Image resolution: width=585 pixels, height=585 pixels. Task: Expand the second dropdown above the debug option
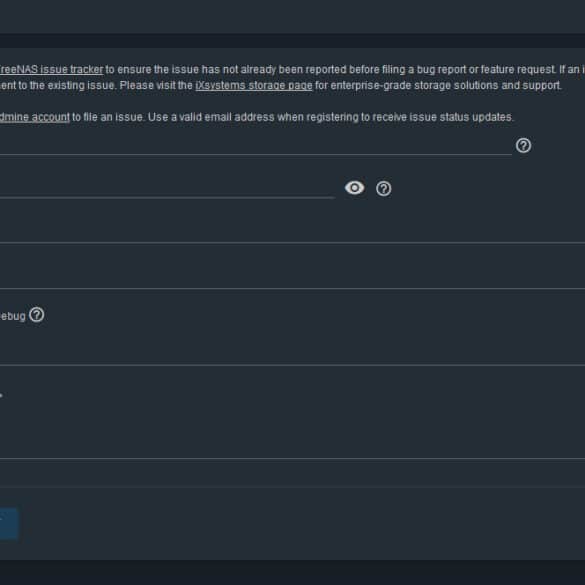(292, 278)
